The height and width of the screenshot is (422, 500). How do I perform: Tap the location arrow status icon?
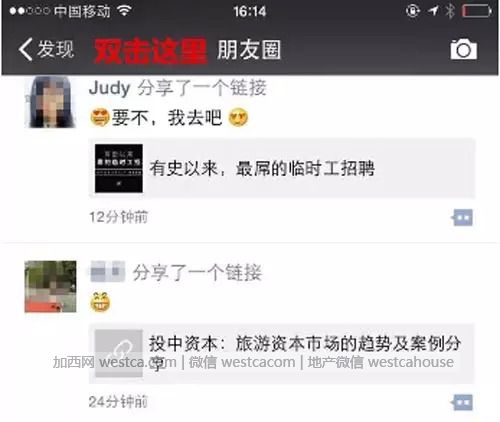(x=433, y=11)
